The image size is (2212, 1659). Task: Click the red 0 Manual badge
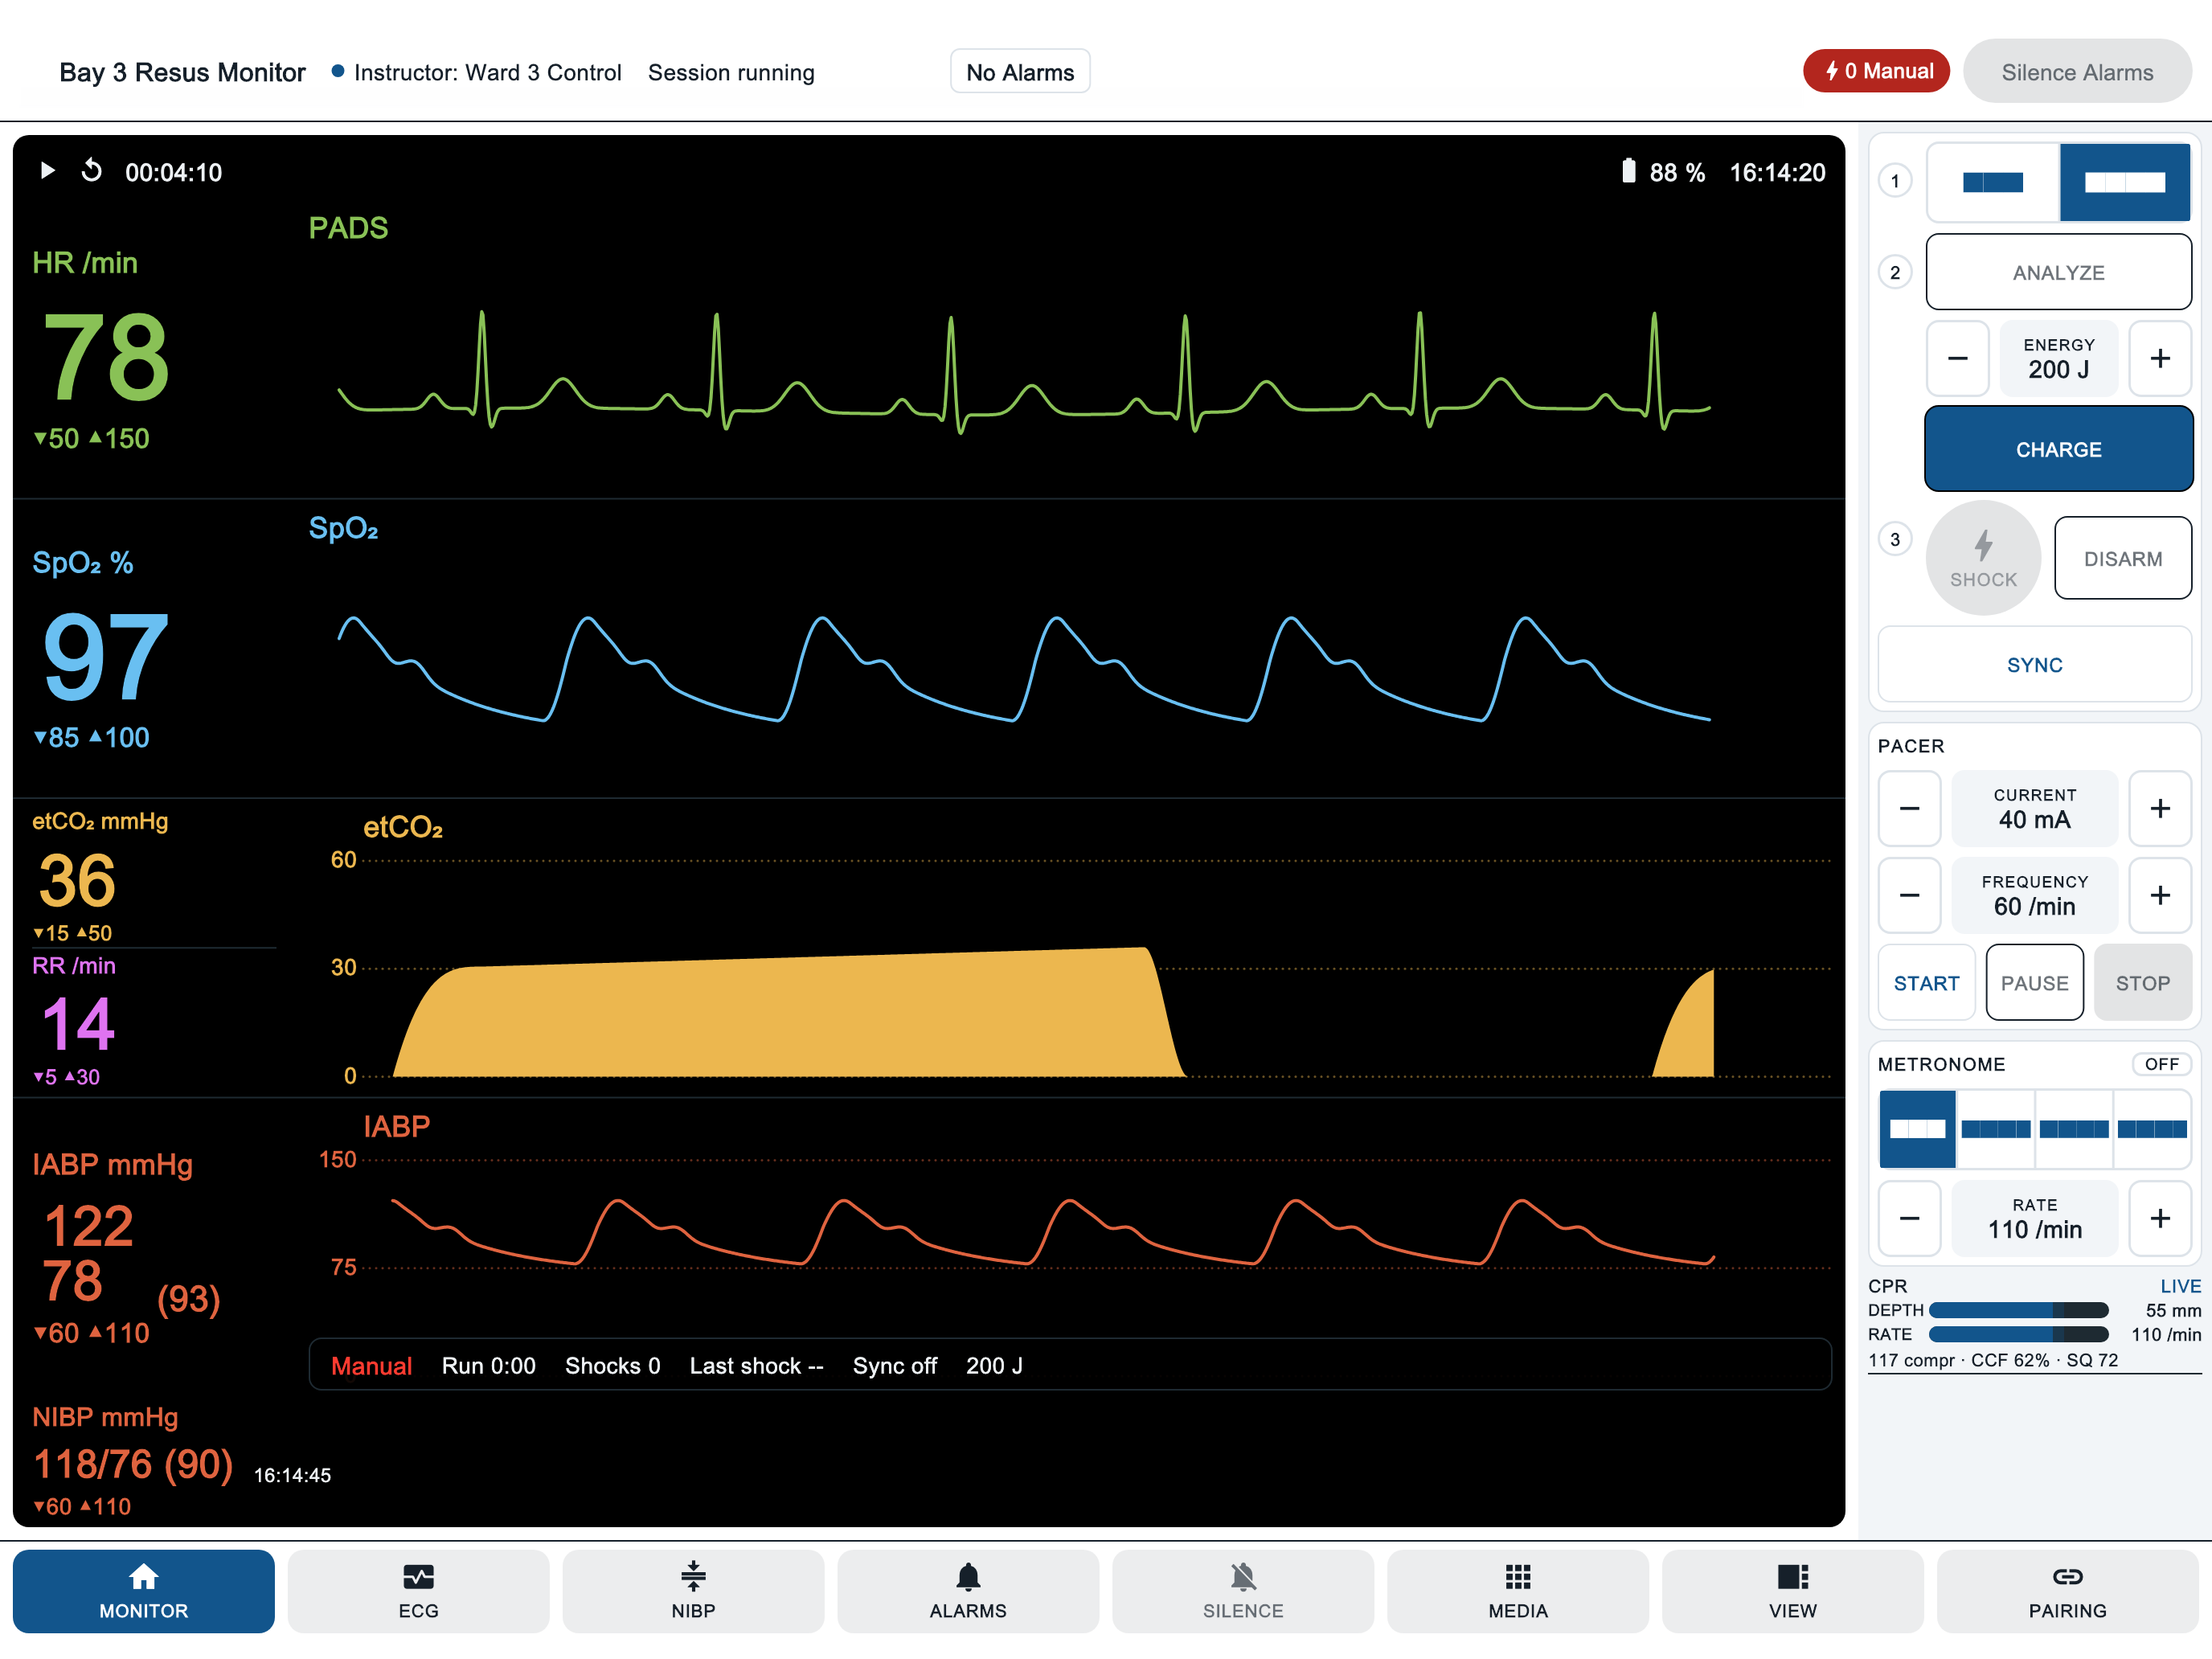[x=1877, y=71]
